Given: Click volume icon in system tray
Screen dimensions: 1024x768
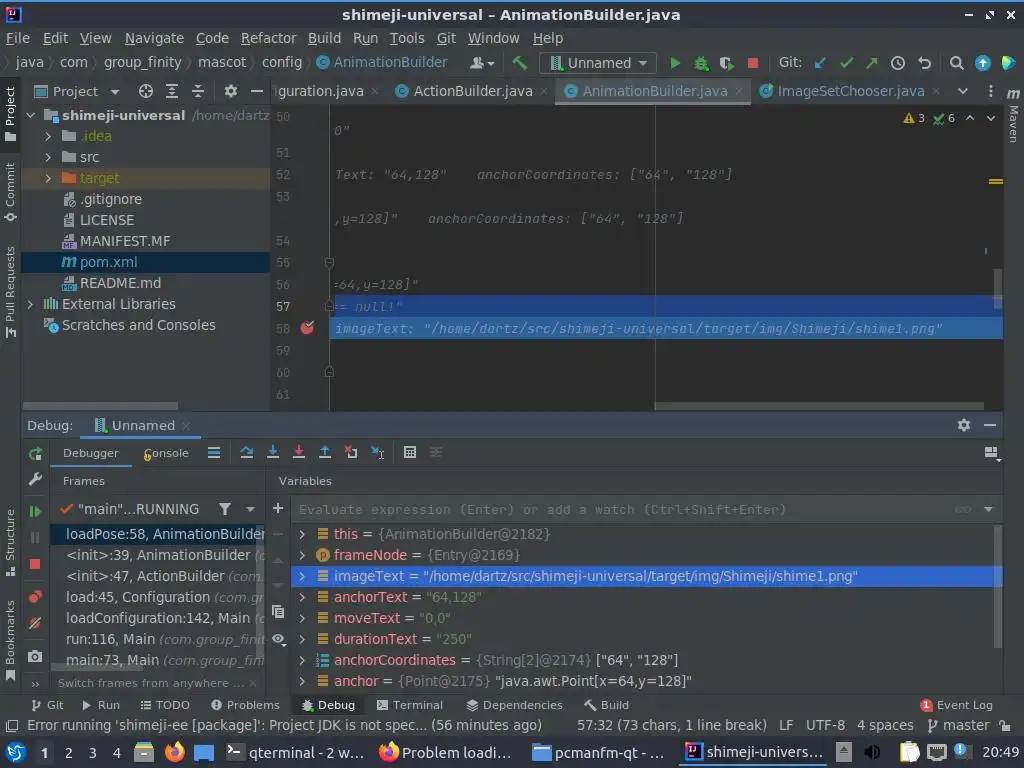Looking at the screenshot, I should pos(872,752).
